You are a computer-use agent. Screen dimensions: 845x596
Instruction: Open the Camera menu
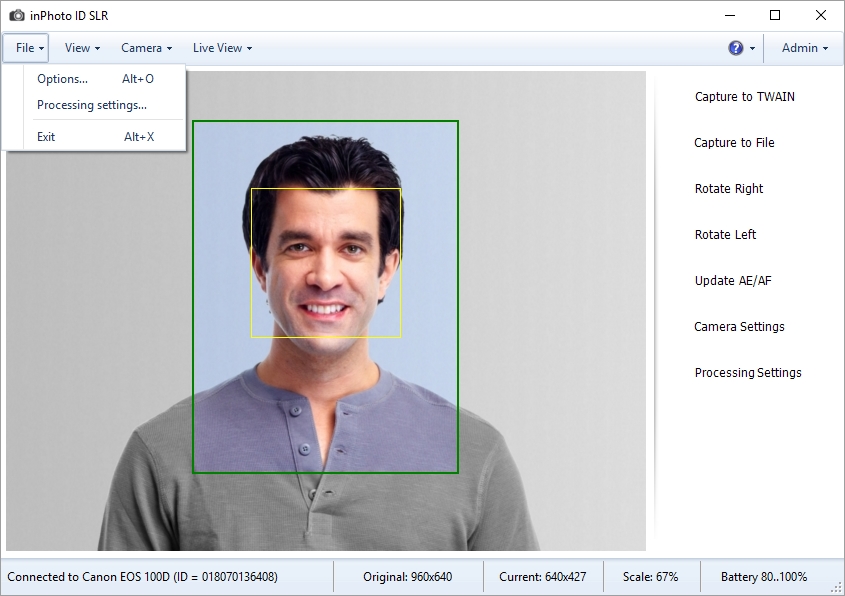pyautogui.click(x=146, y=48)
